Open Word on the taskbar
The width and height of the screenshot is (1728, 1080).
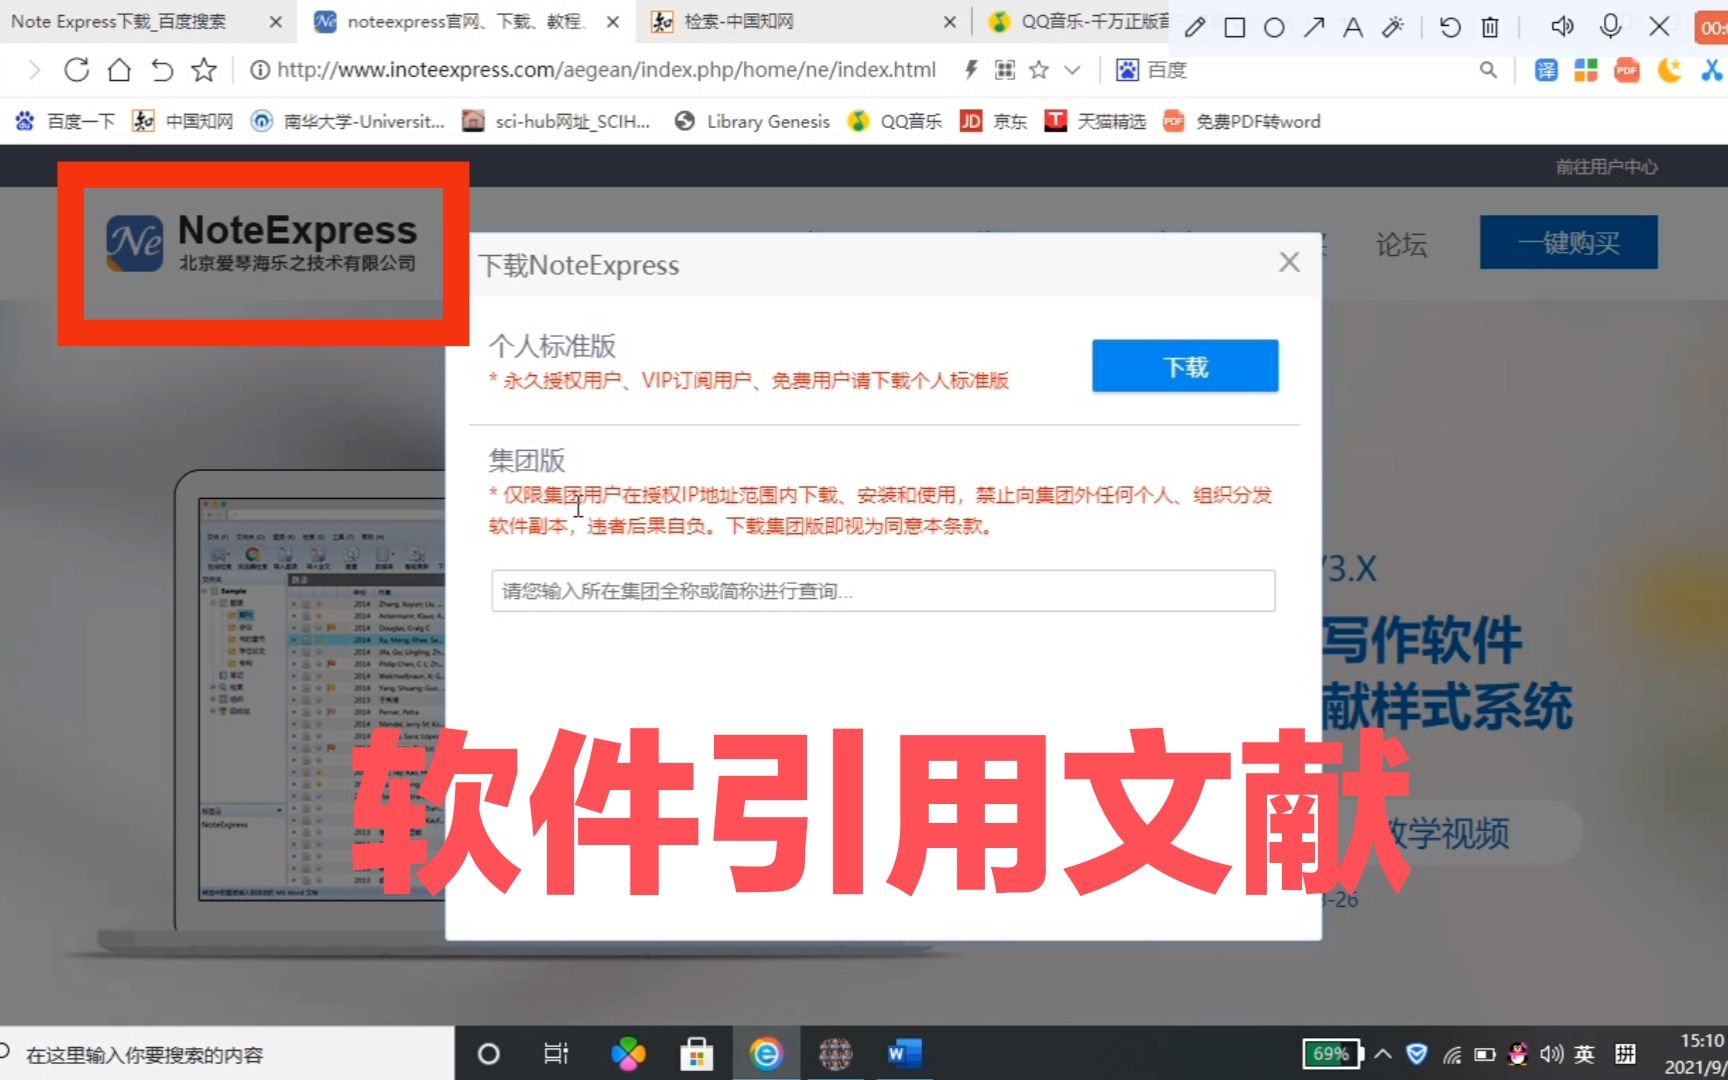point(904,1054)
